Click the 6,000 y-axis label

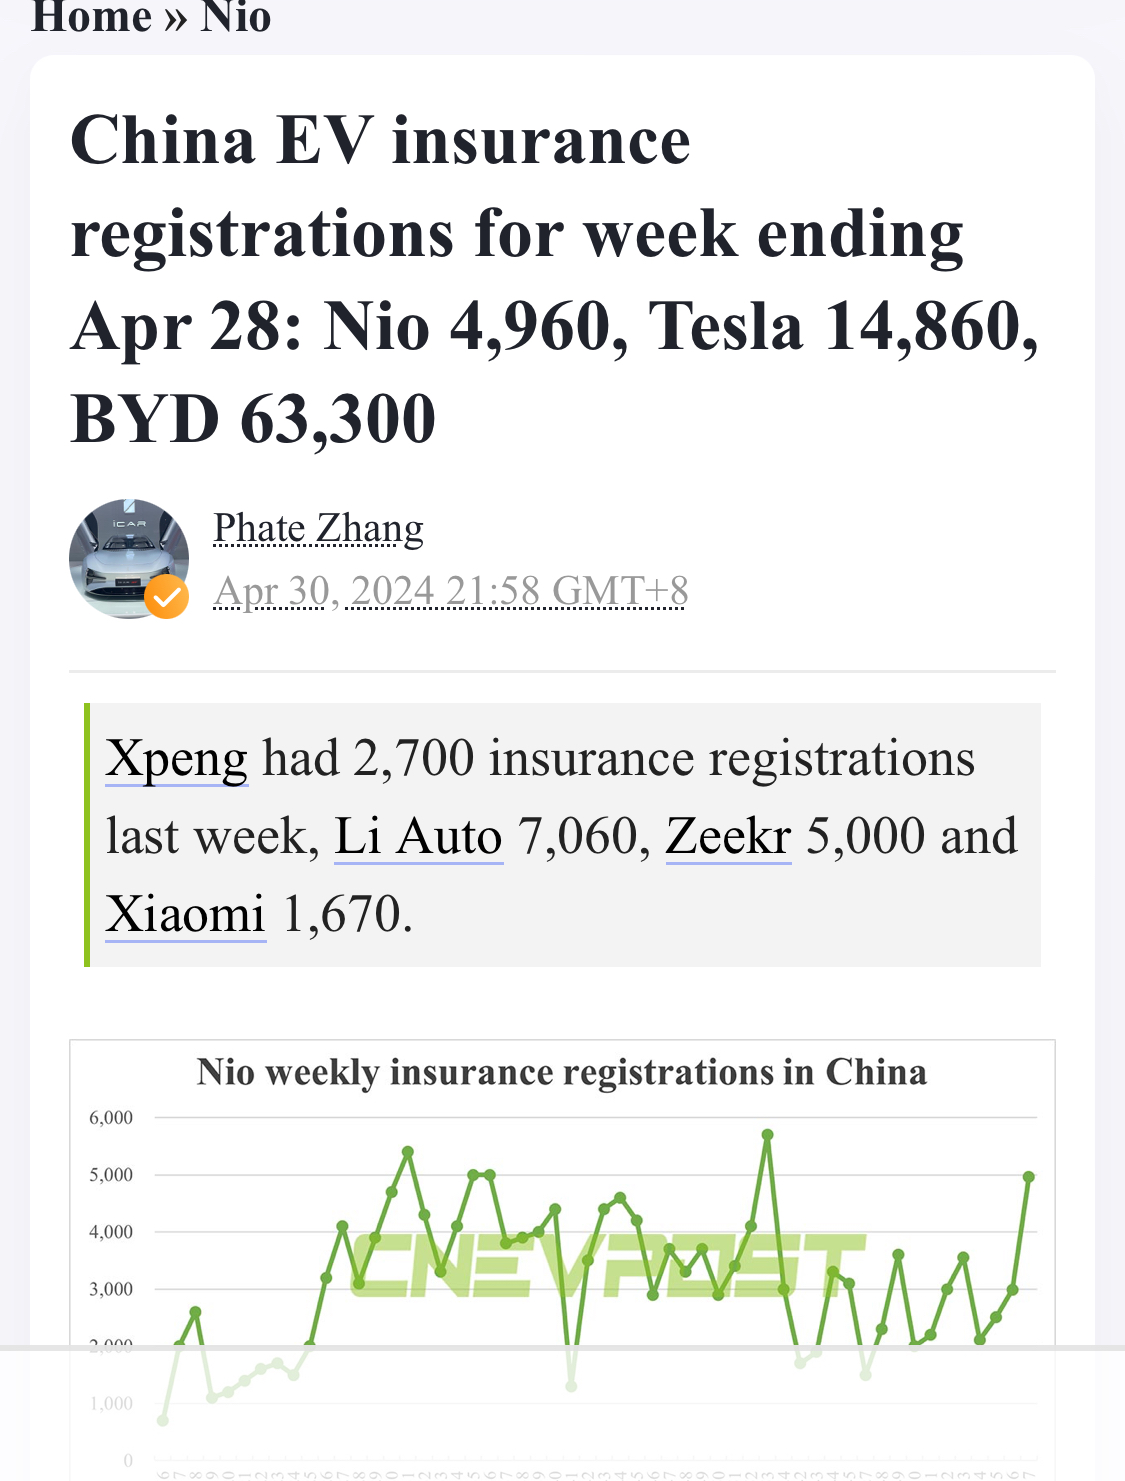click(x=111, y=1118)
